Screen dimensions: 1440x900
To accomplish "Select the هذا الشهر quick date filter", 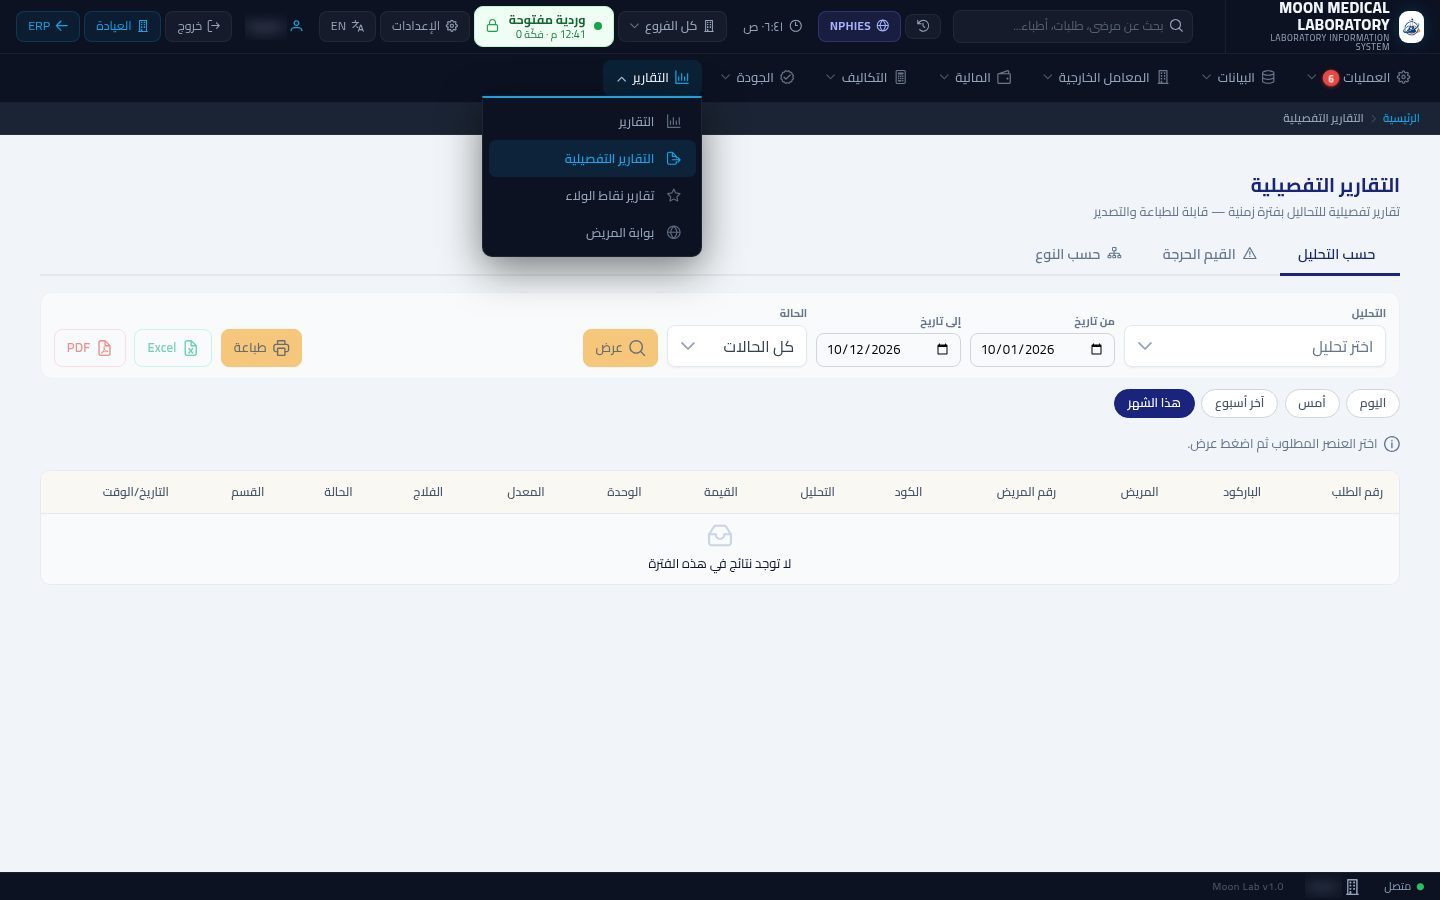I will [x=1154, y=403].
